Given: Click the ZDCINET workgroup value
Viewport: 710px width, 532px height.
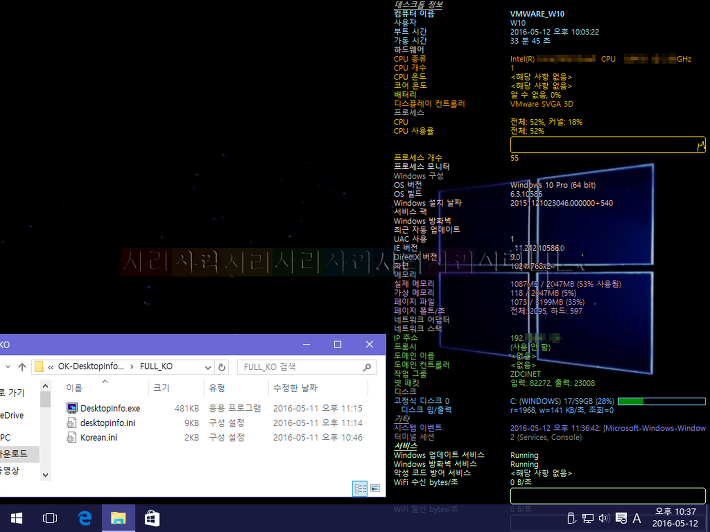Looking at the screenshot, I should [525, 374].
